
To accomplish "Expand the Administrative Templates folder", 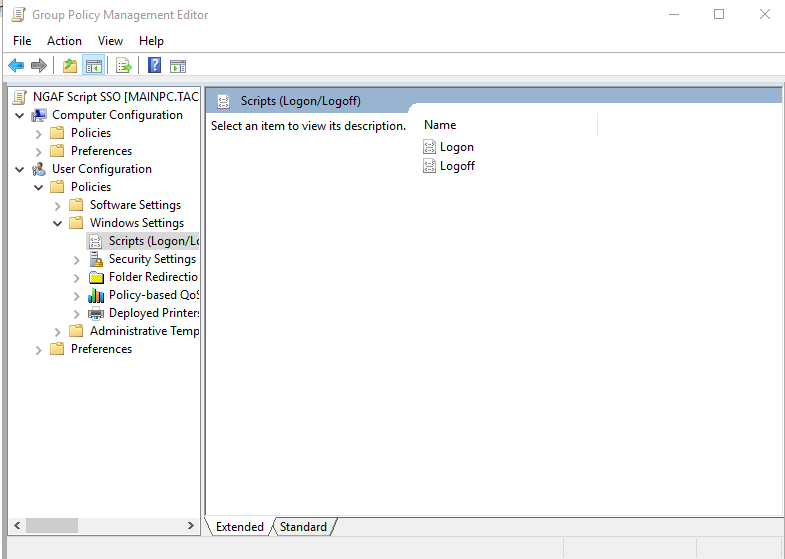I will point(58,331).
